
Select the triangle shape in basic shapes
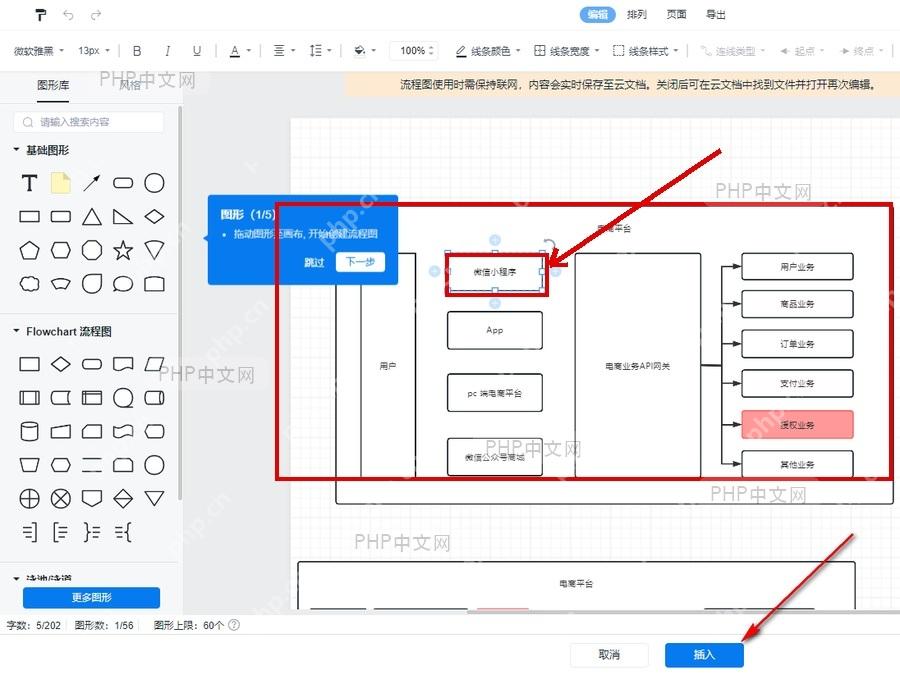click(92, 216)
